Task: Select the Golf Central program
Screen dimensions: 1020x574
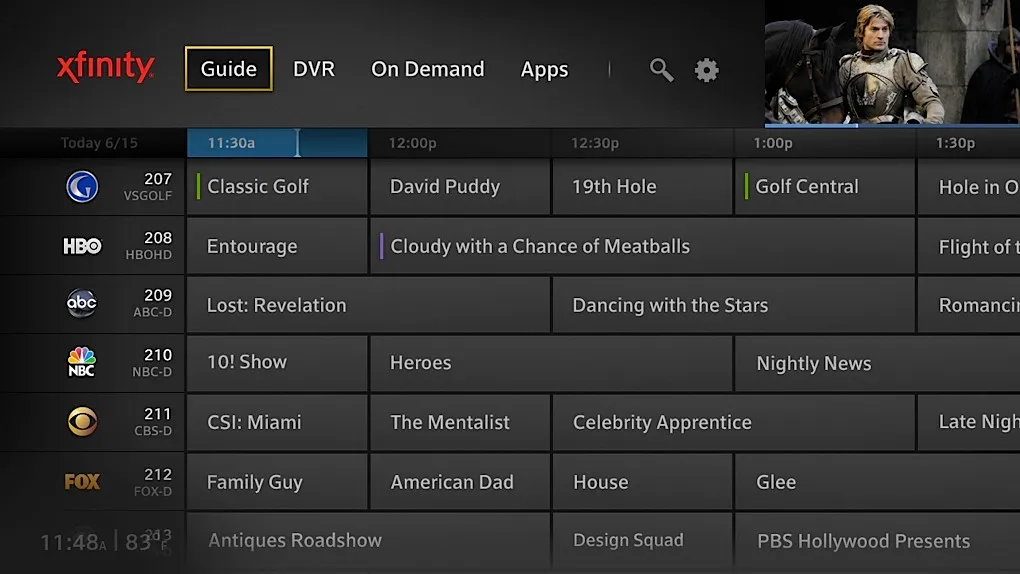Action: (x=825, y=187)
